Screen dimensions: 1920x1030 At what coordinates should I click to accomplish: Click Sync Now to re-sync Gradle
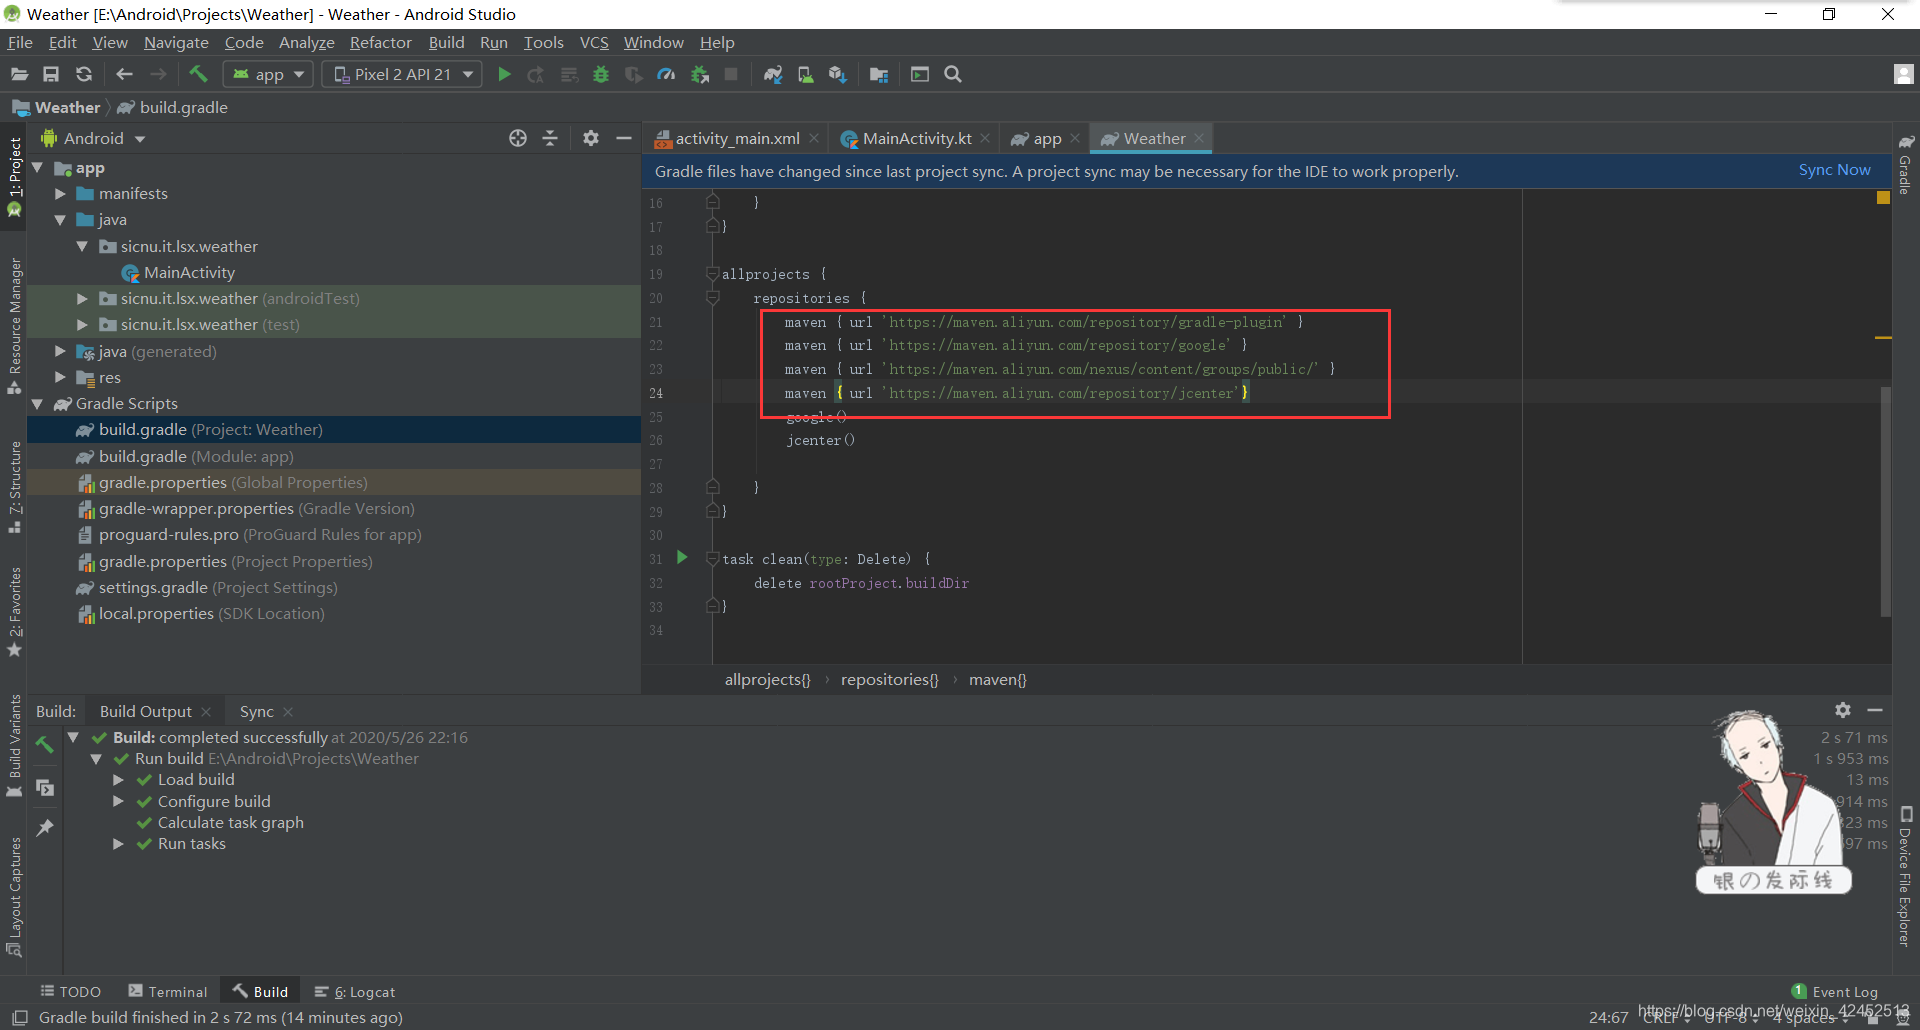pos(1834,169)
